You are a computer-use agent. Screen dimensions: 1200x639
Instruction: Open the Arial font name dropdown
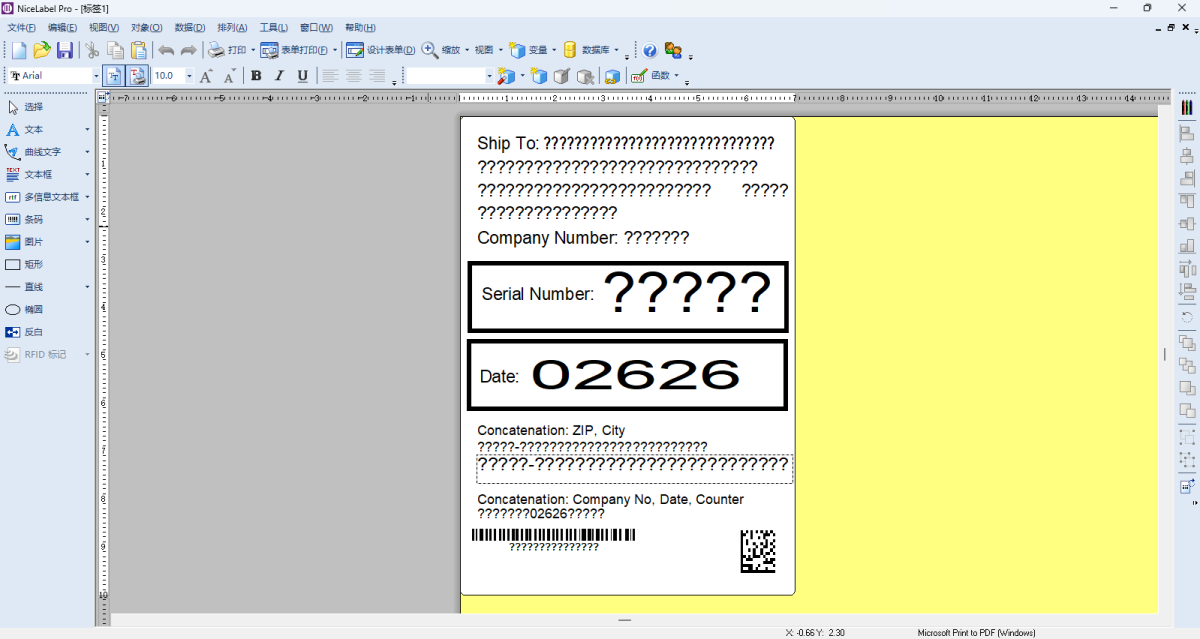[x=96, y=76]
